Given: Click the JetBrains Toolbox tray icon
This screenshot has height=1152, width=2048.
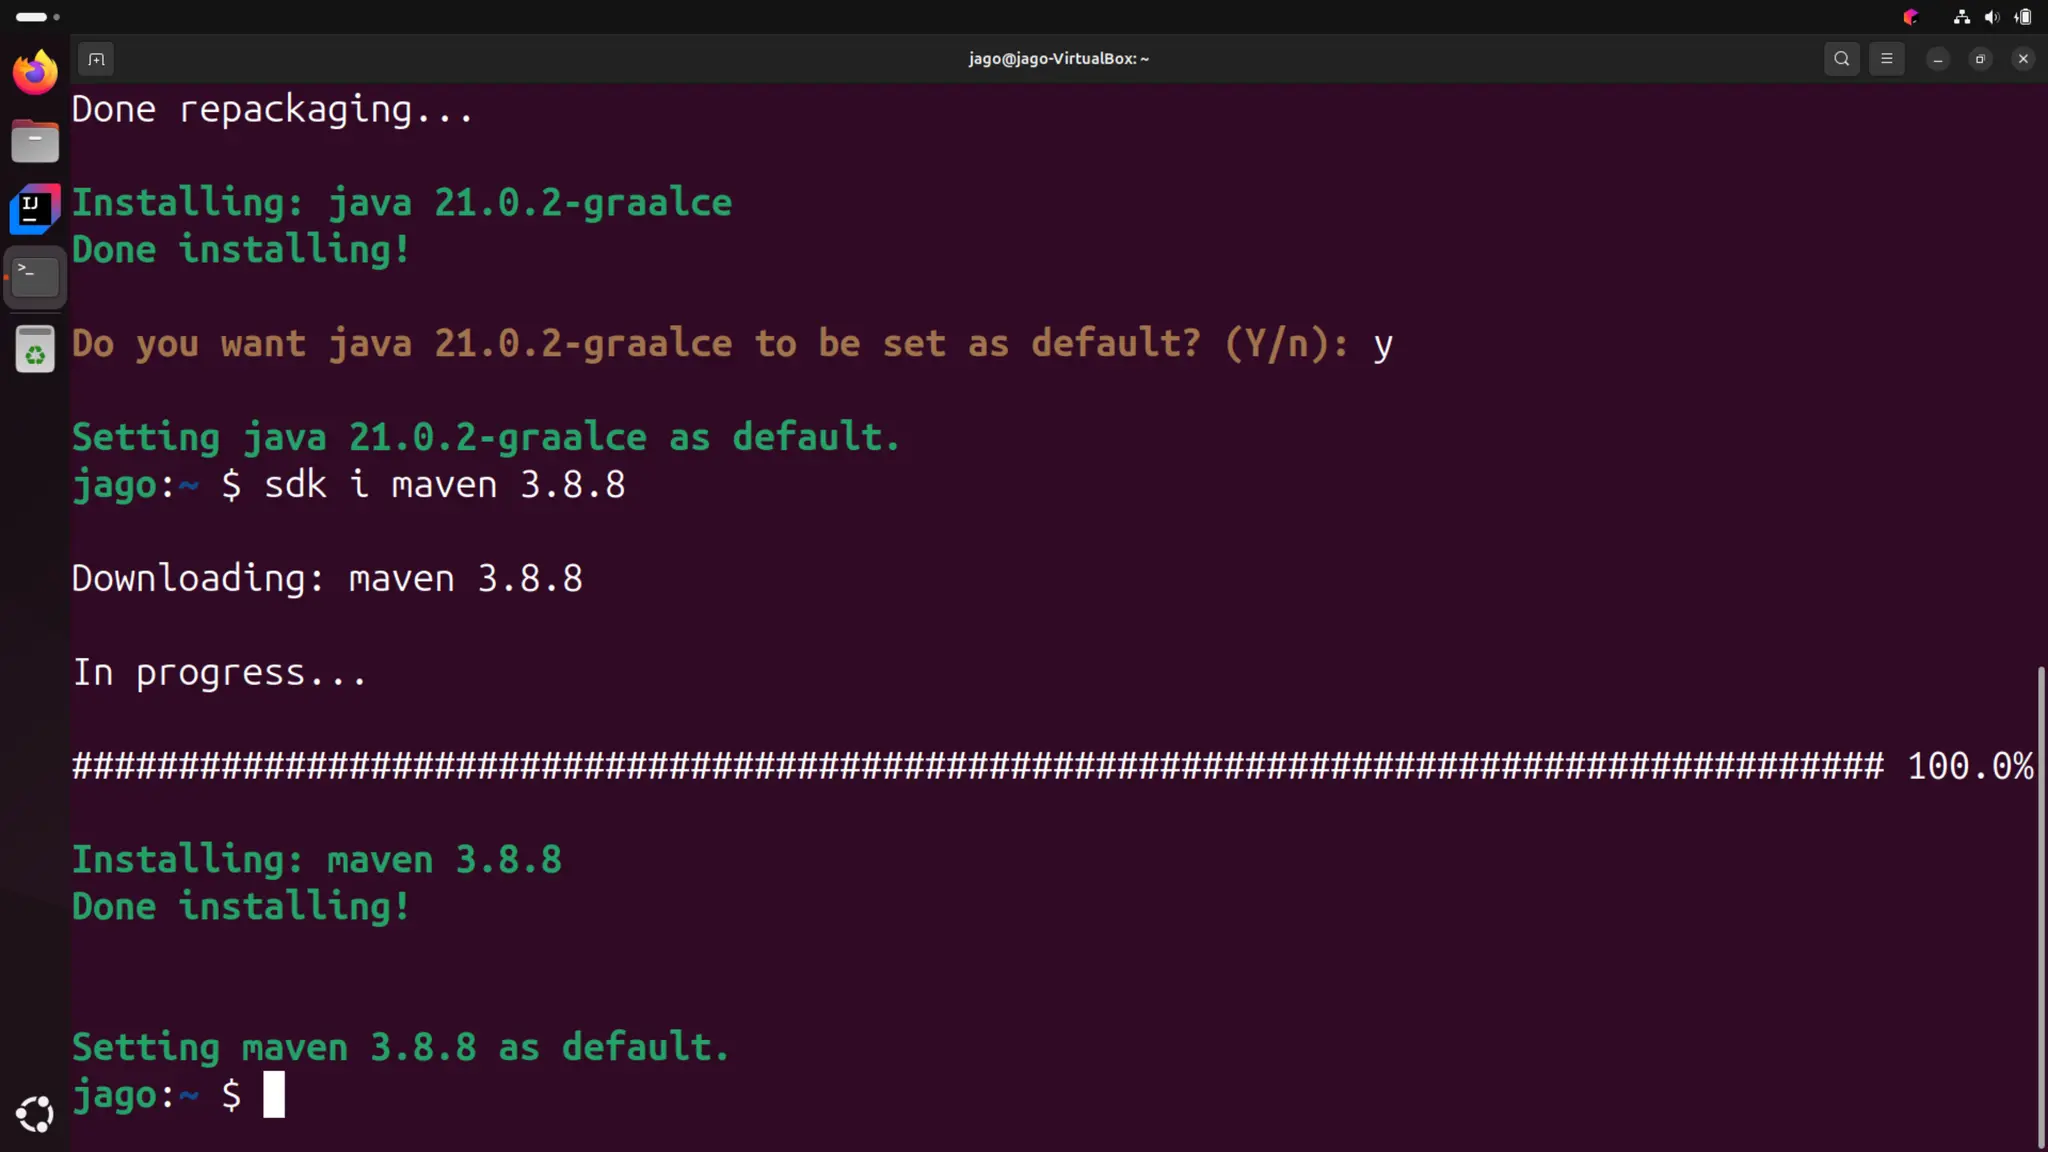Looking at the screenshot, I should 1911,17.
